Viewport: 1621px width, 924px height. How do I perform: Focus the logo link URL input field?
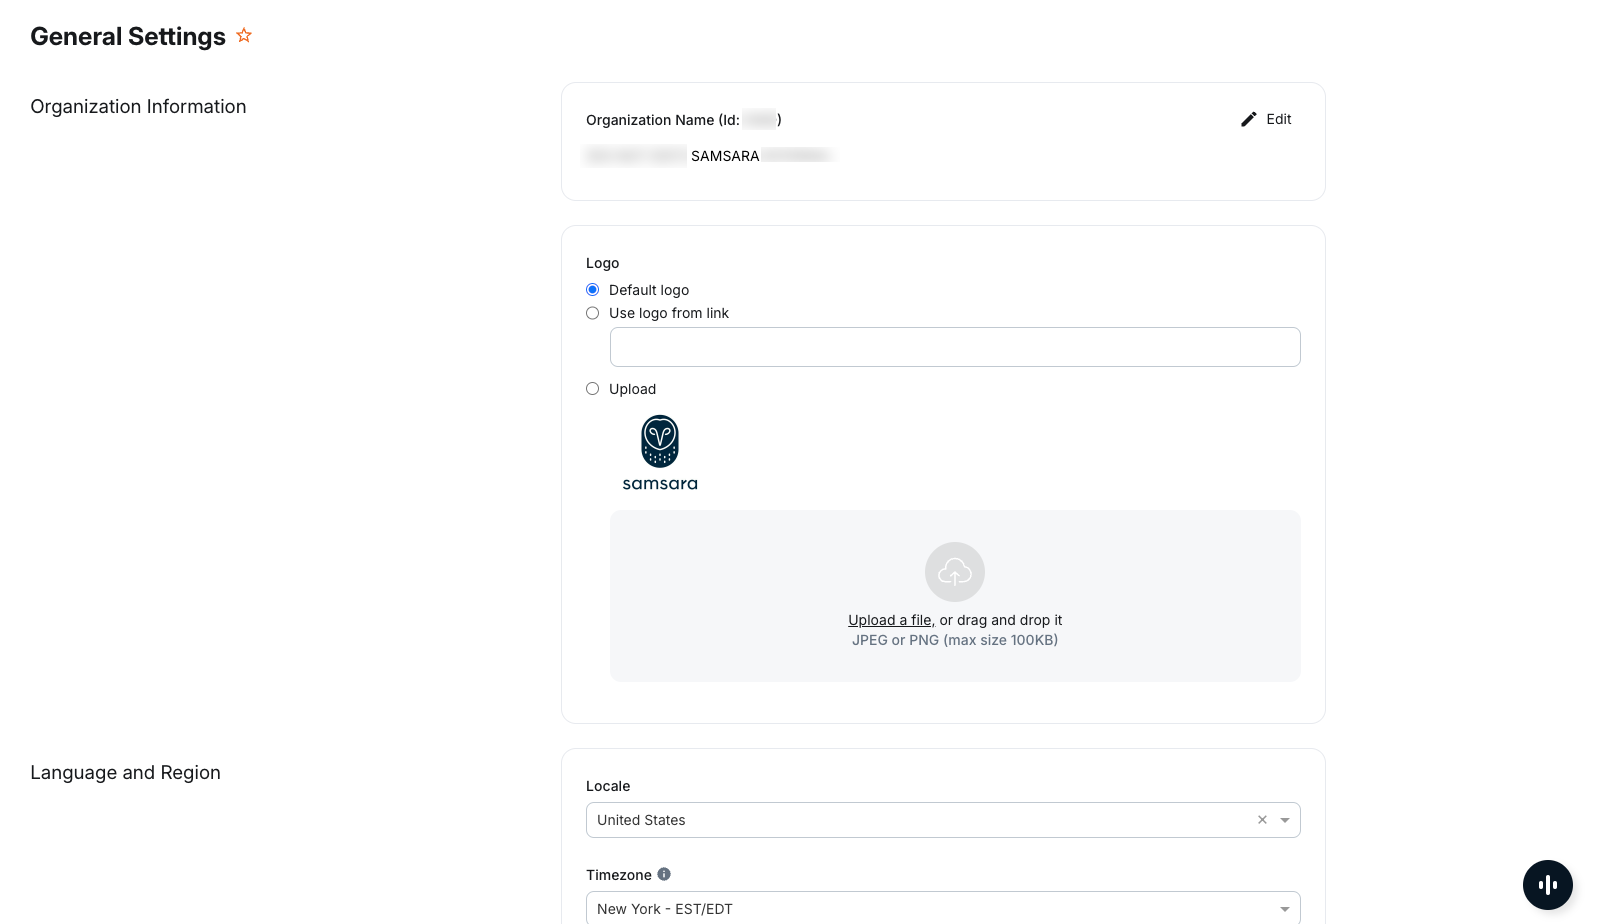(954, 347)
